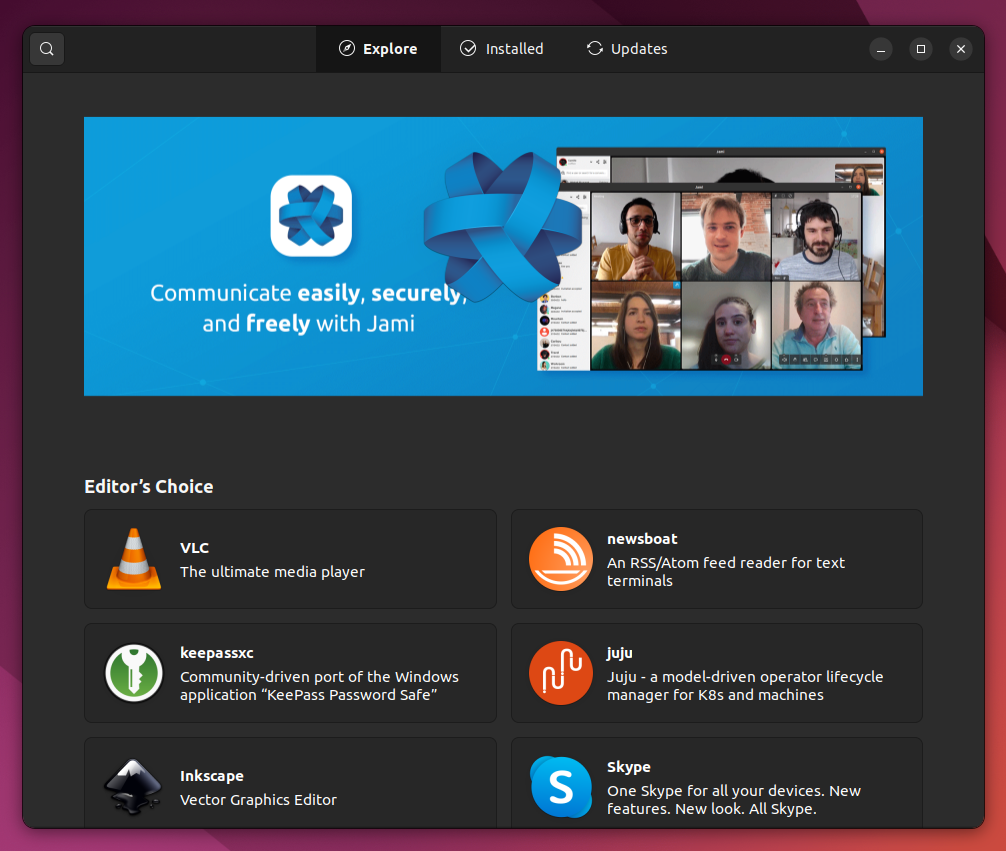Click the juju lifecycle manager description

(x=745, y=686)
